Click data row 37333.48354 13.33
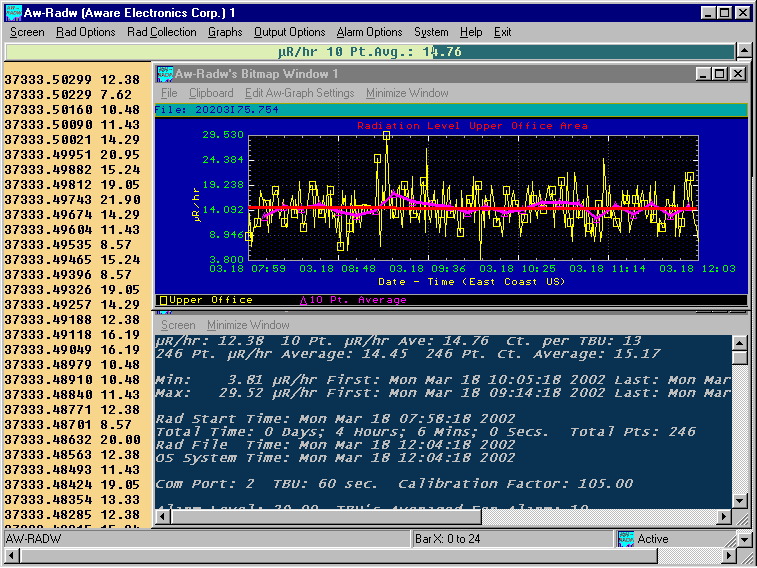 point(72,499)
